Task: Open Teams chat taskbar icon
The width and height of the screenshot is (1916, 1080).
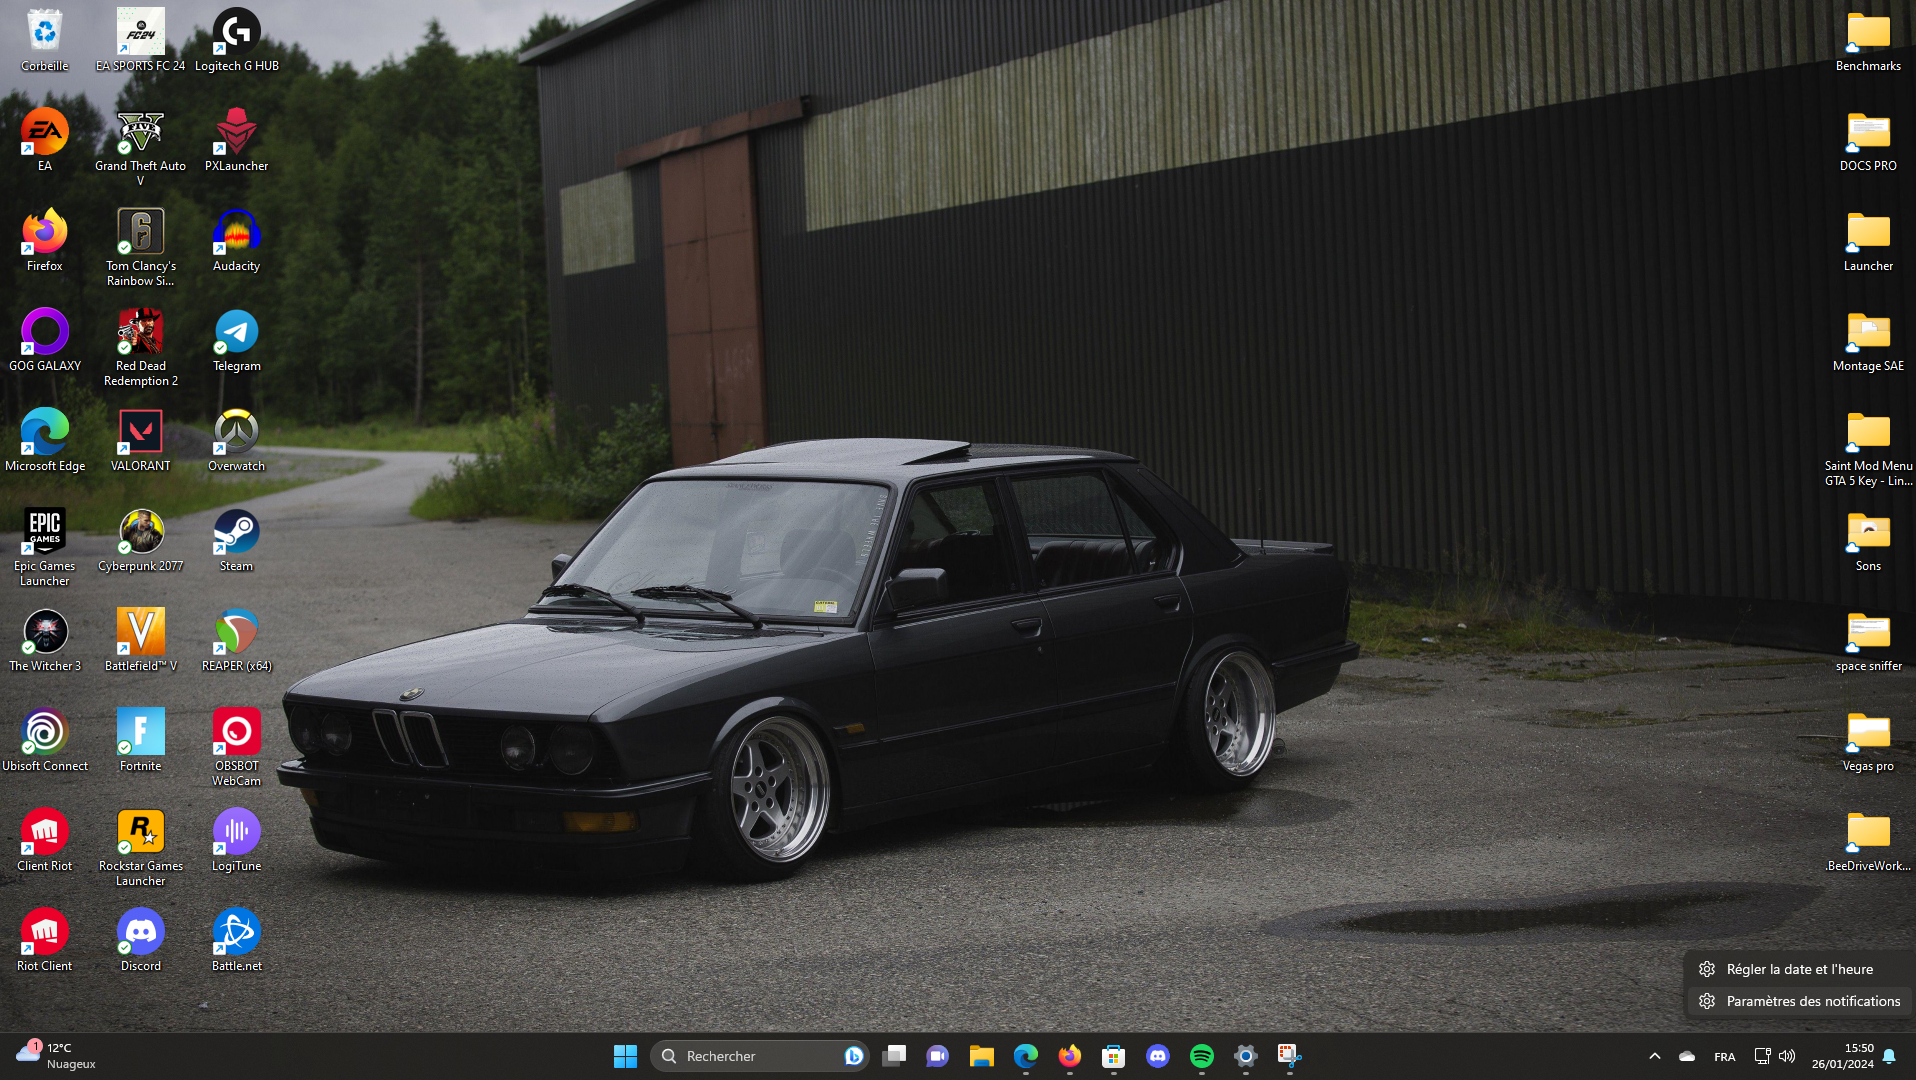Action: 937,1056
